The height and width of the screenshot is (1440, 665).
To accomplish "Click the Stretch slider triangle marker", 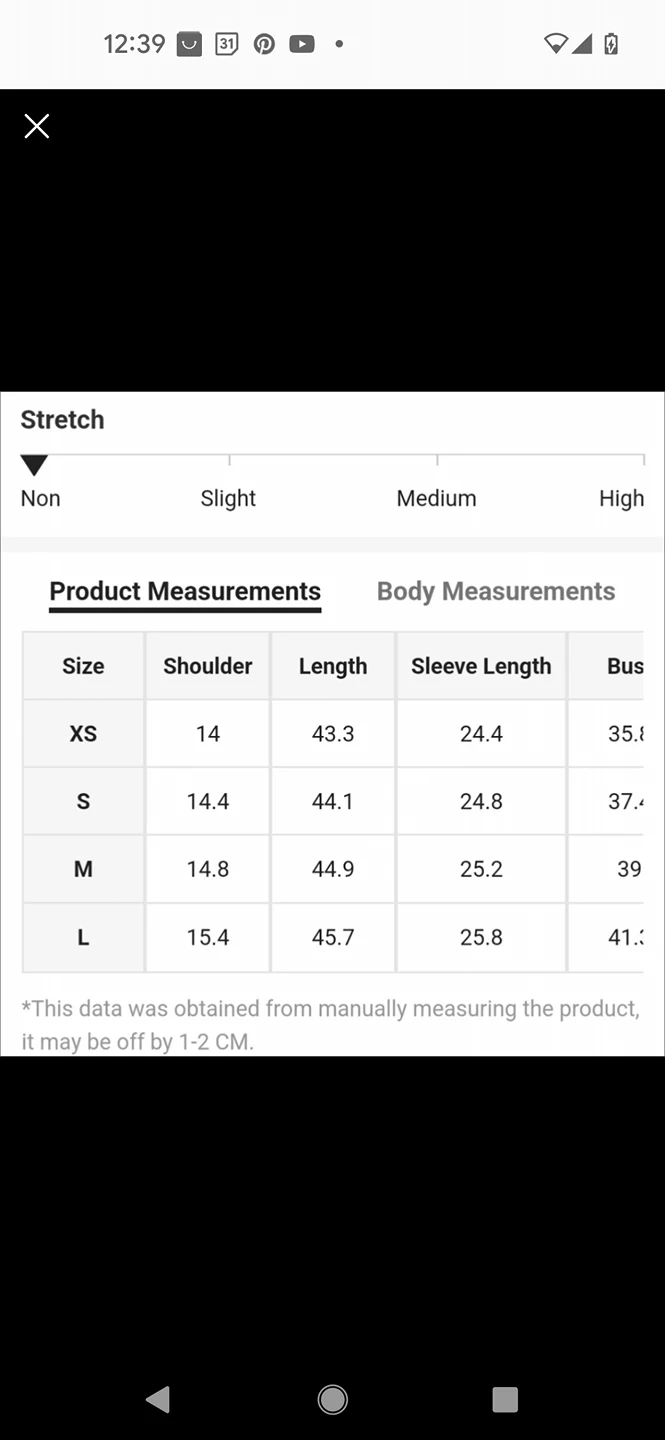I will [x=34, y=465].
